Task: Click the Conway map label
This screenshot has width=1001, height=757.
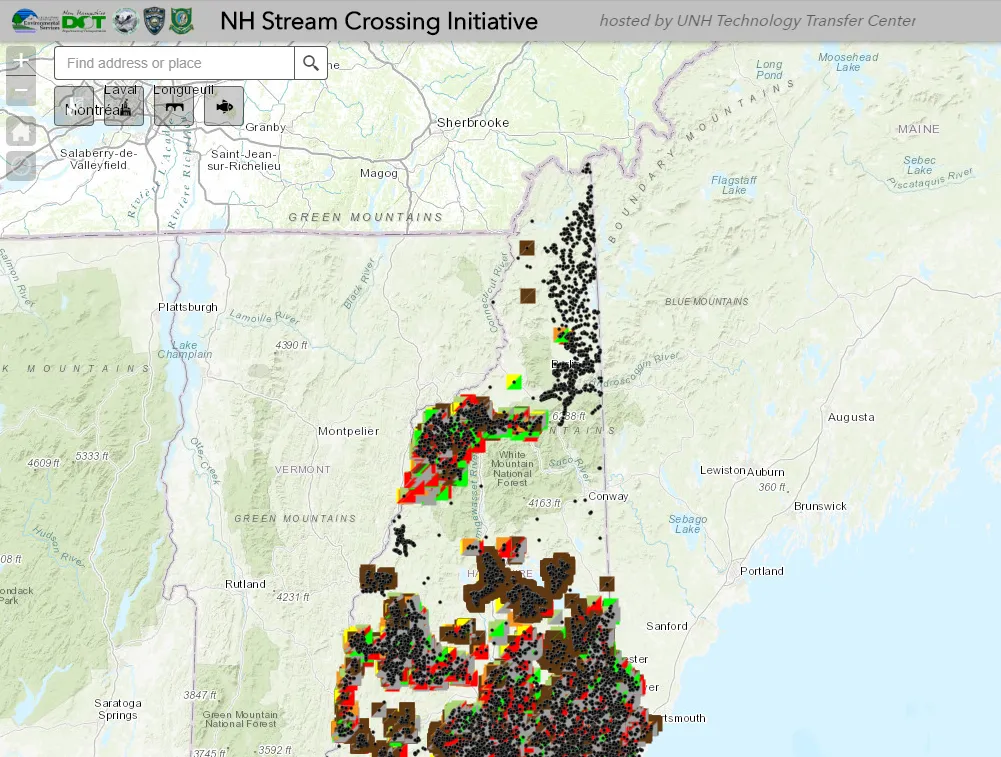Action: tap(608, 496)
